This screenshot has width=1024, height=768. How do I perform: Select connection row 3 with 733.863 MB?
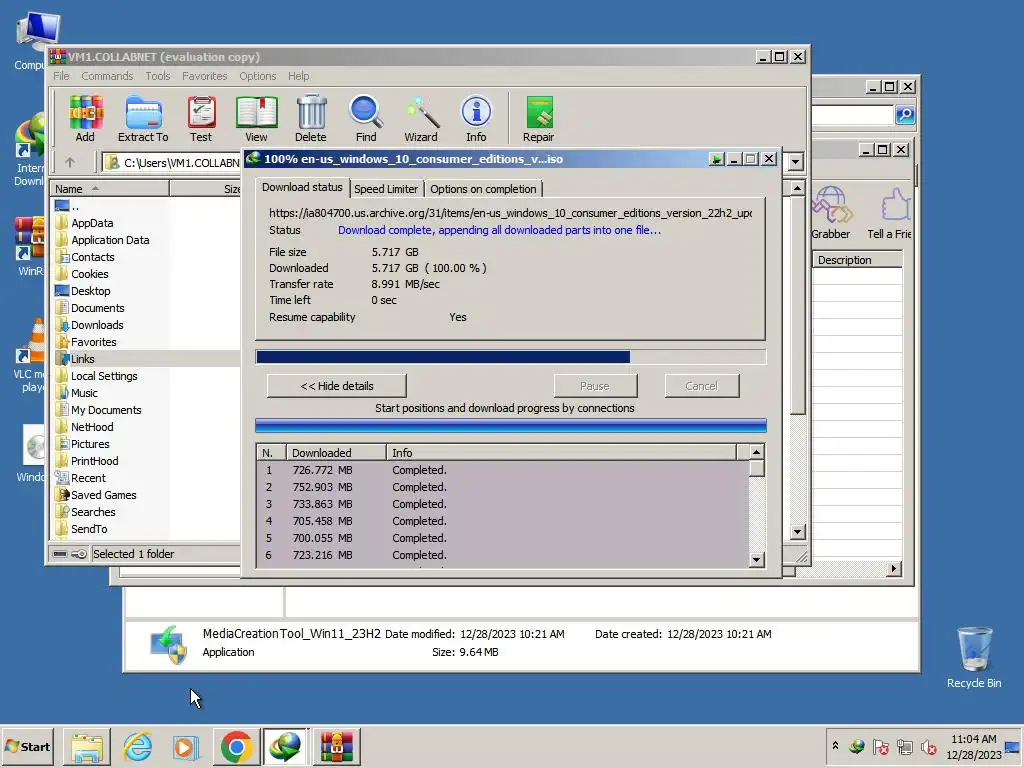coord(503,504)
